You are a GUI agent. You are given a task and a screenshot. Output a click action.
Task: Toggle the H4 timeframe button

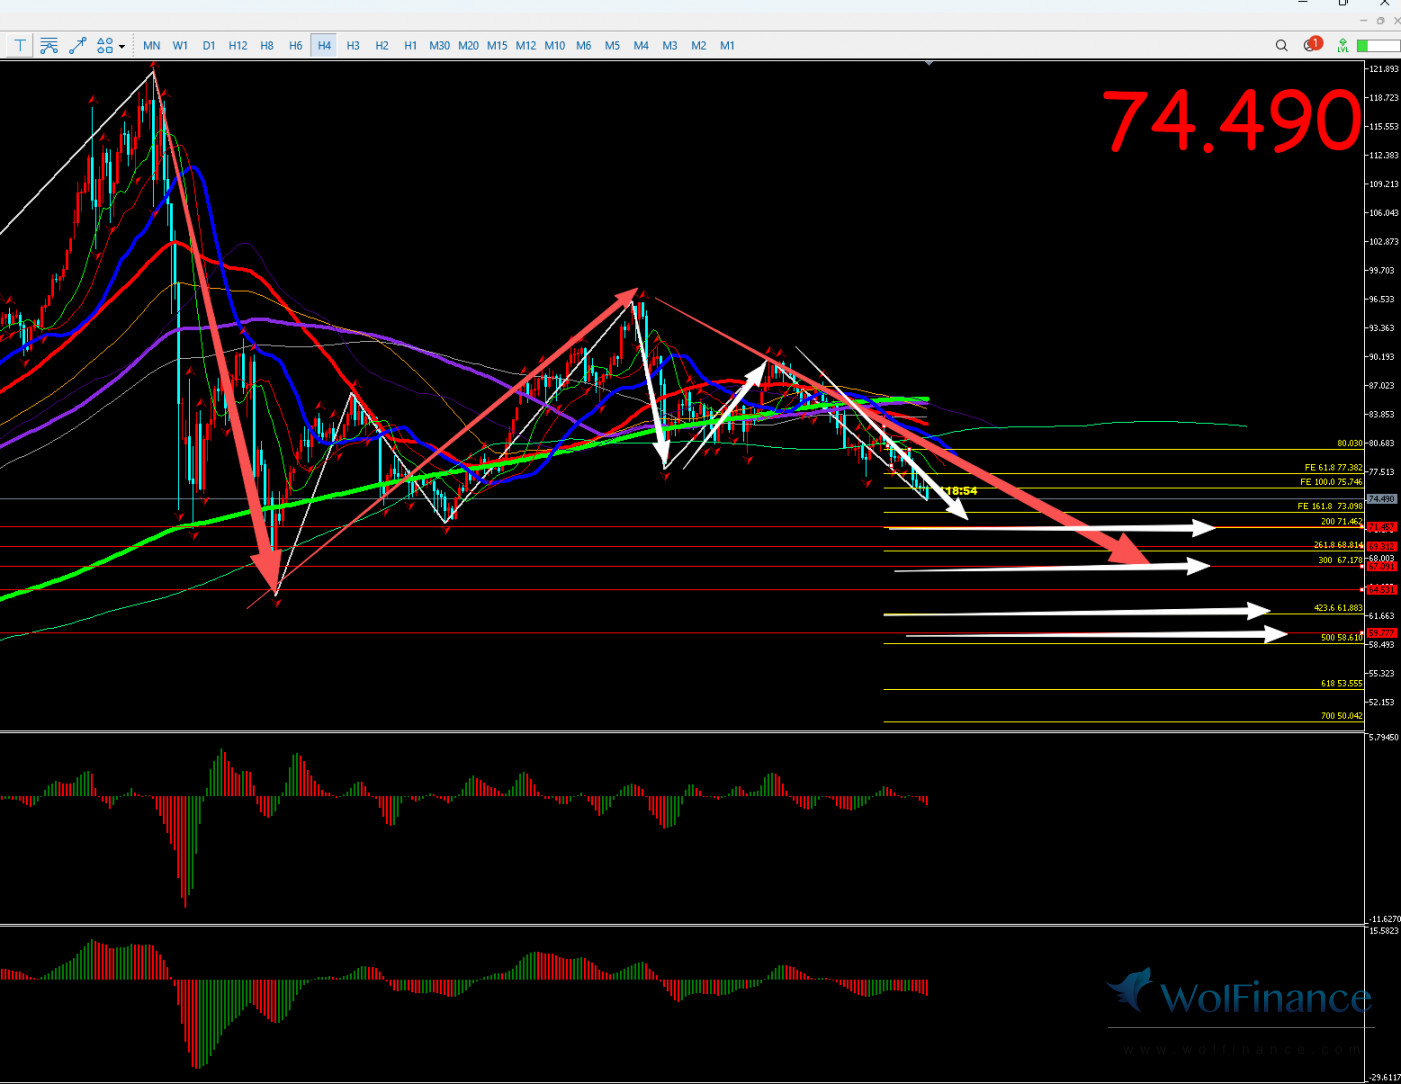pos(324,45)
